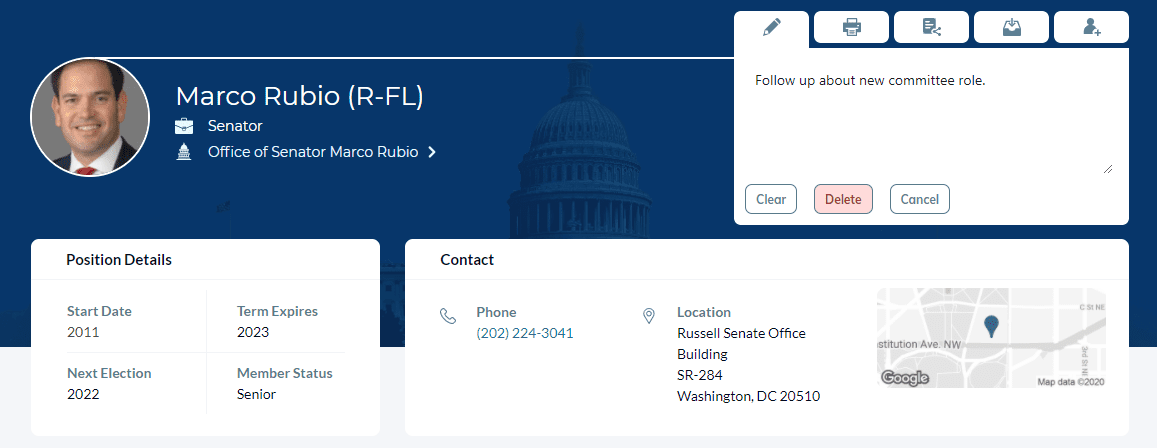
Task: Delete the note
Action: point(843,199)
